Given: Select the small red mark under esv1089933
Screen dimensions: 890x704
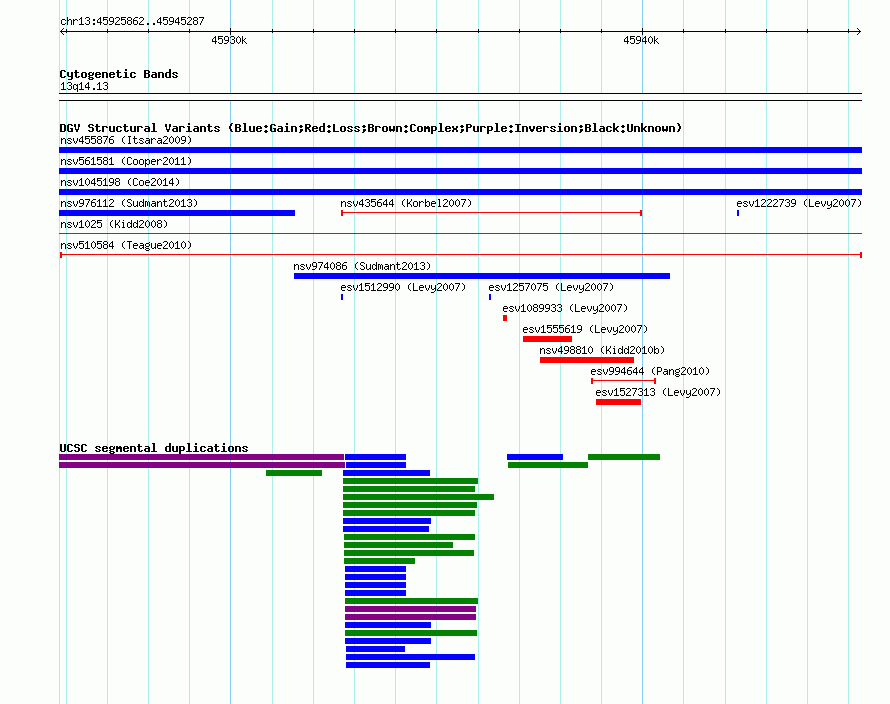Looking at the screenshot, I should (x=505, y=318).
